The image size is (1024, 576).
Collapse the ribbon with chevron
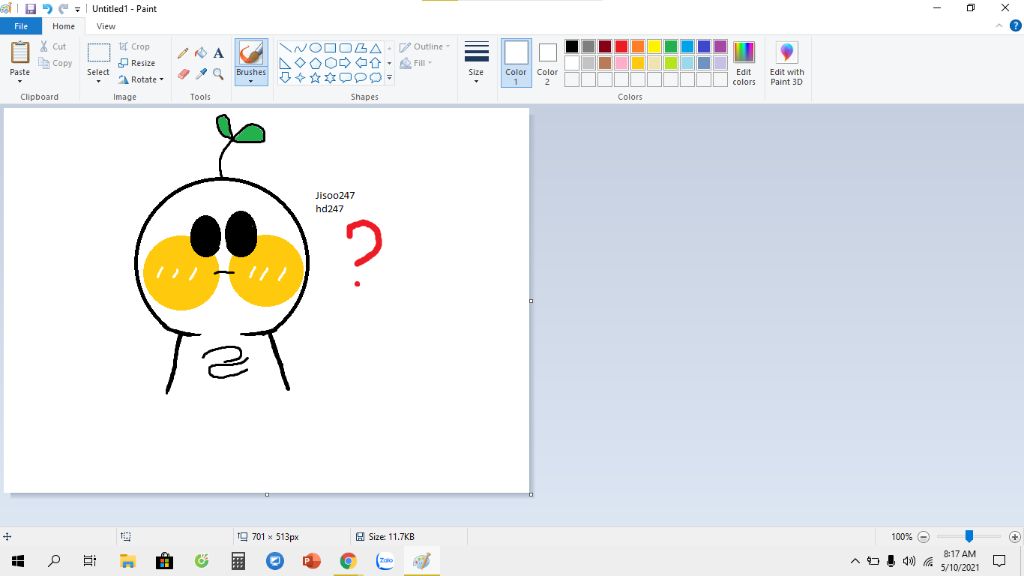[x=999, y=26]
